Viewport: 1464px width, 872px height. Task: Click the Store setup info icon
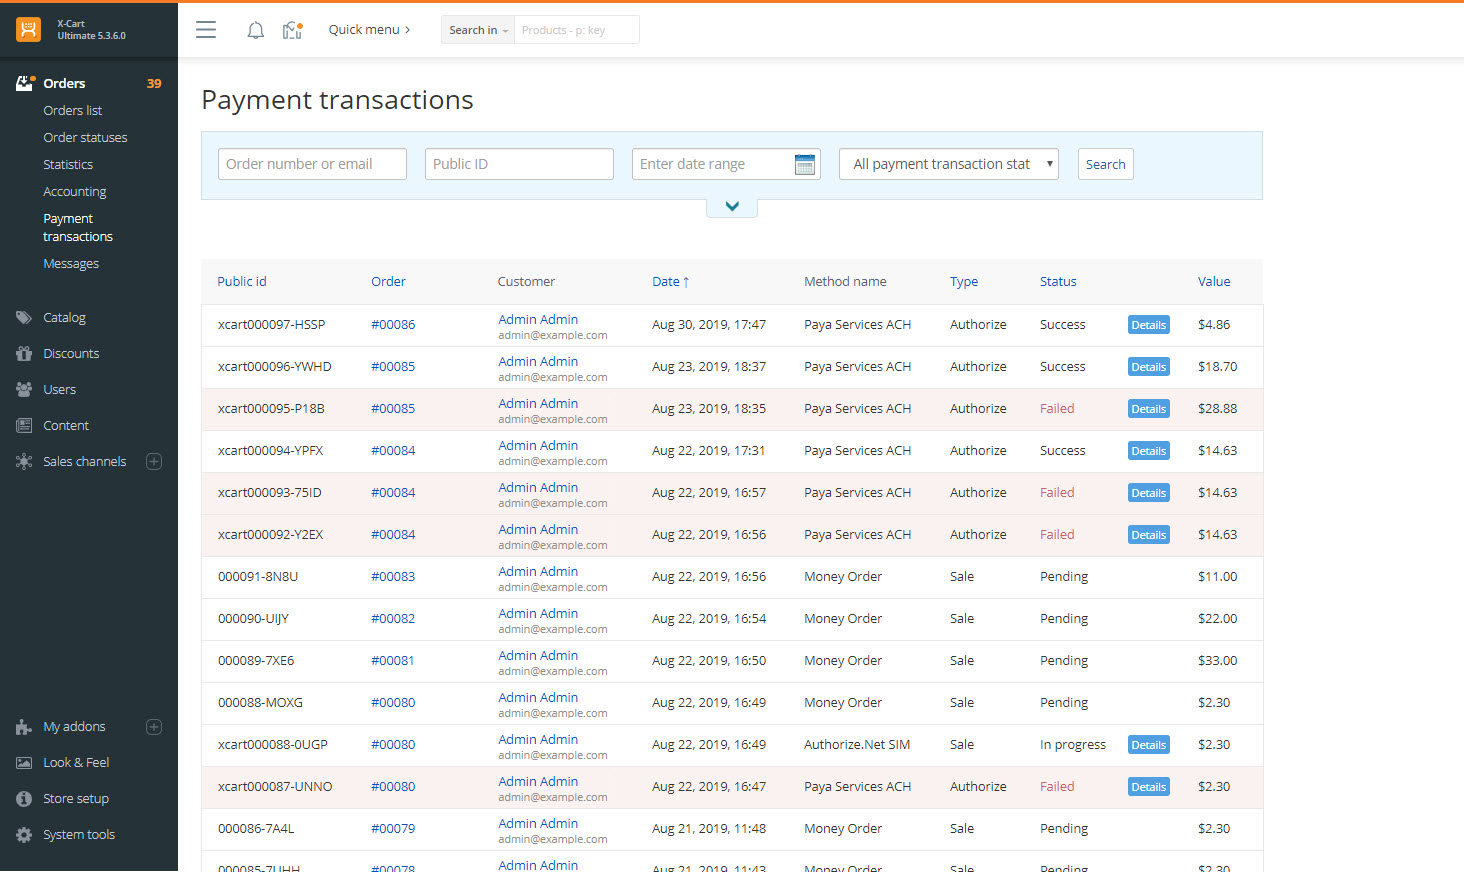24,799
